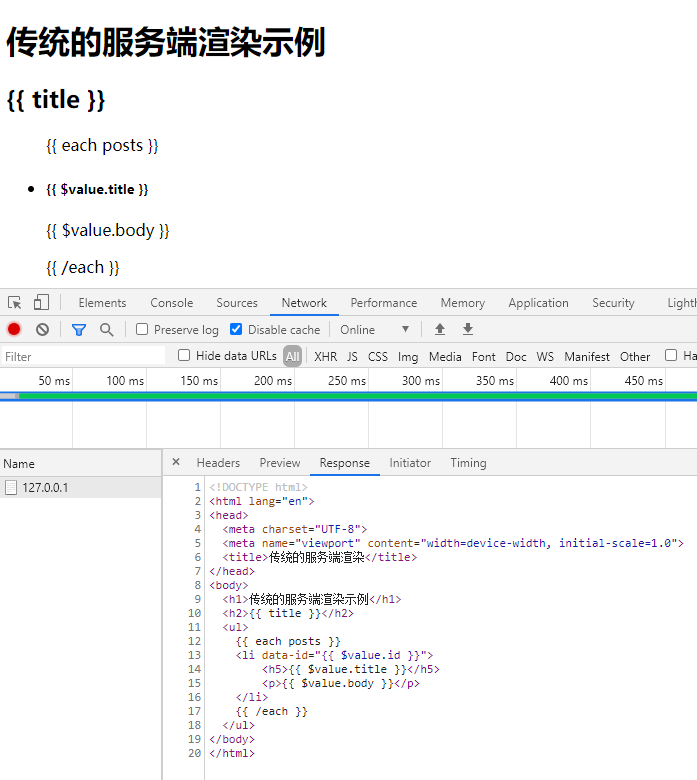Open the Console panel tab

172,303
